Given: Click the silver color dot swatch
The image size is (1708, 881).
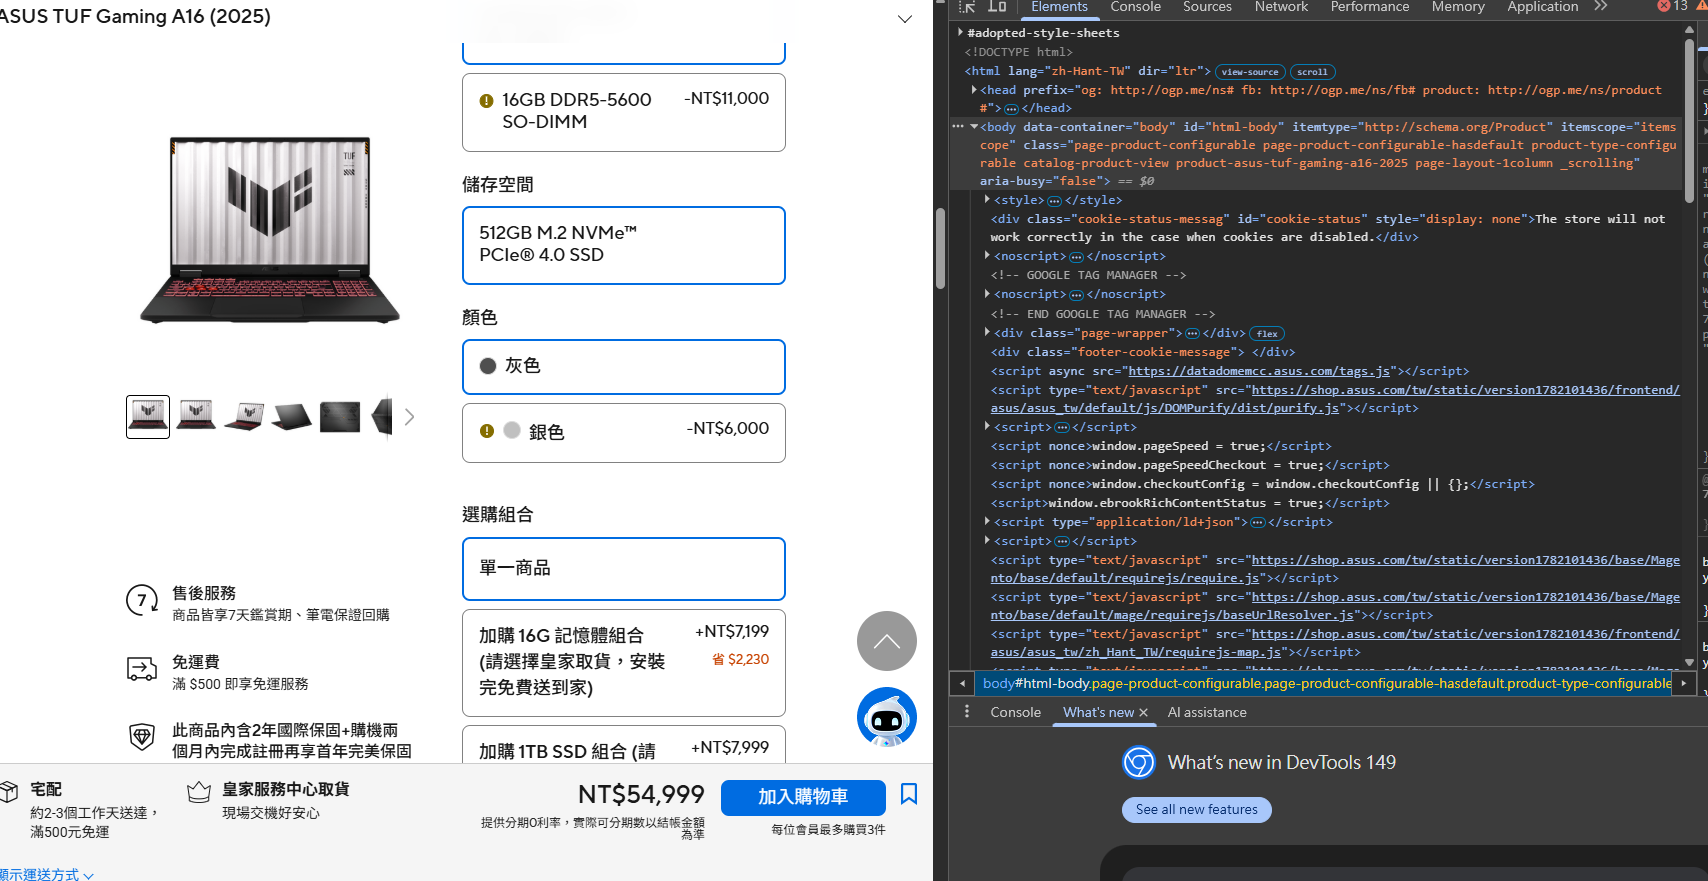Looking at the screenshot, I should click(512, 430).
